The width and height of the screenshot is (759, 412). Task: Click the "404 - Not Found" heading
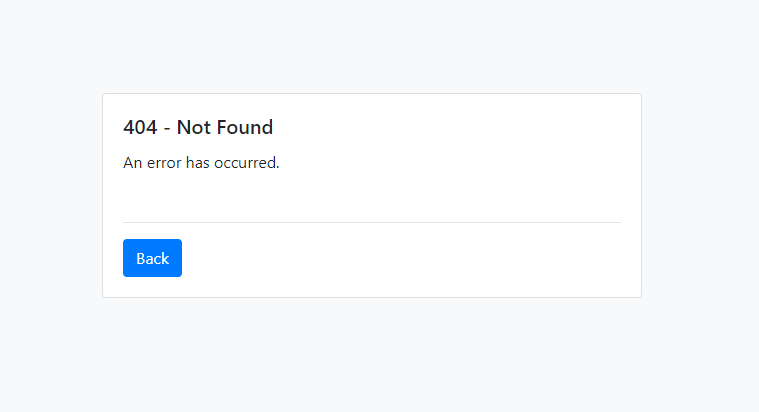198,127
